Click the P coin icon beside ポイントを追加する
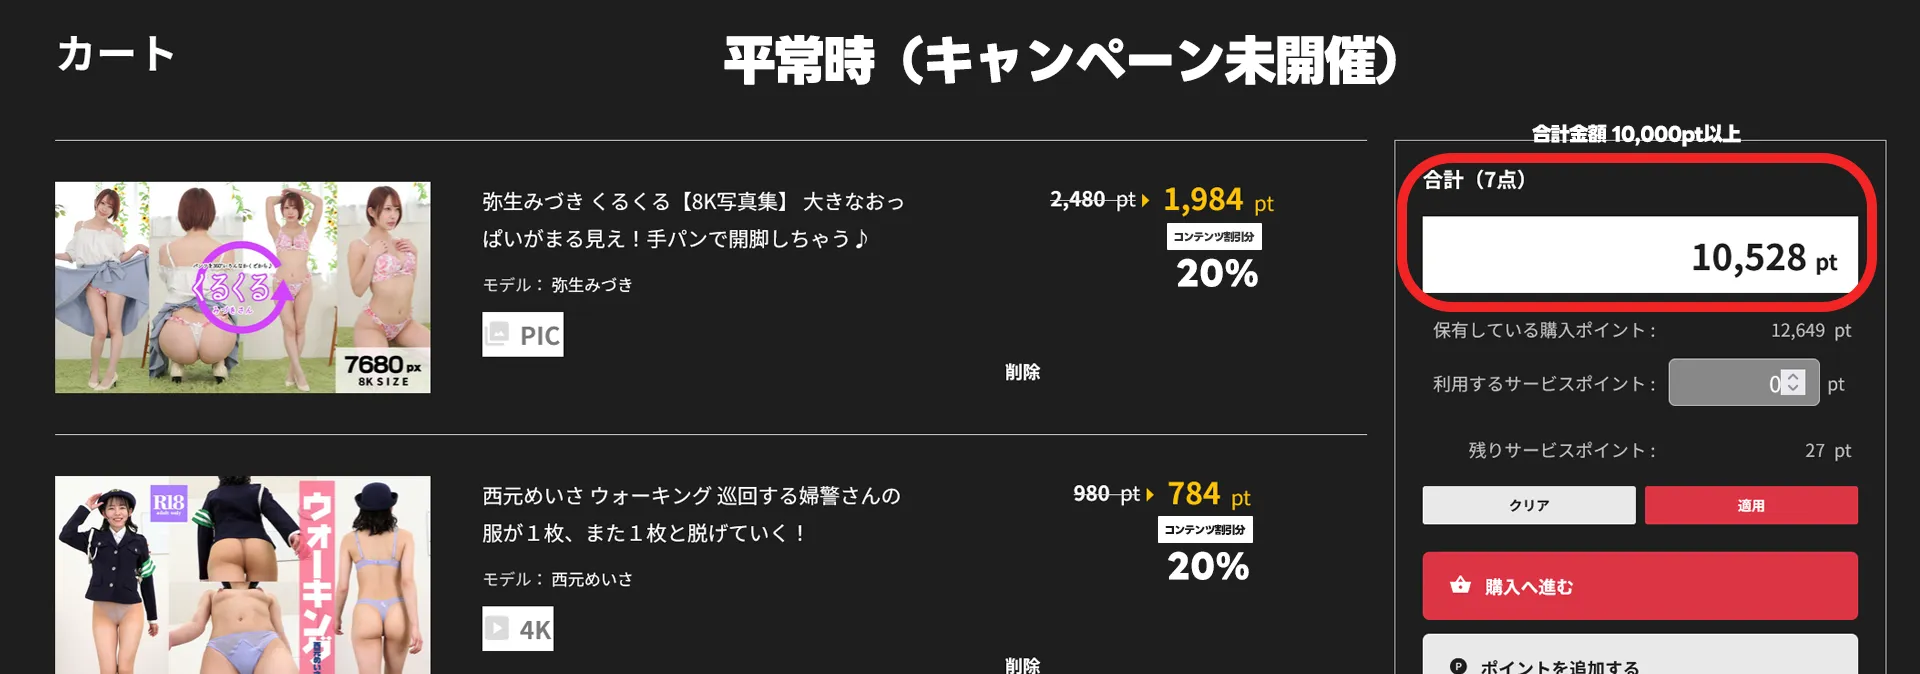Screen dimensions: 1920x674 point(1458,666)
